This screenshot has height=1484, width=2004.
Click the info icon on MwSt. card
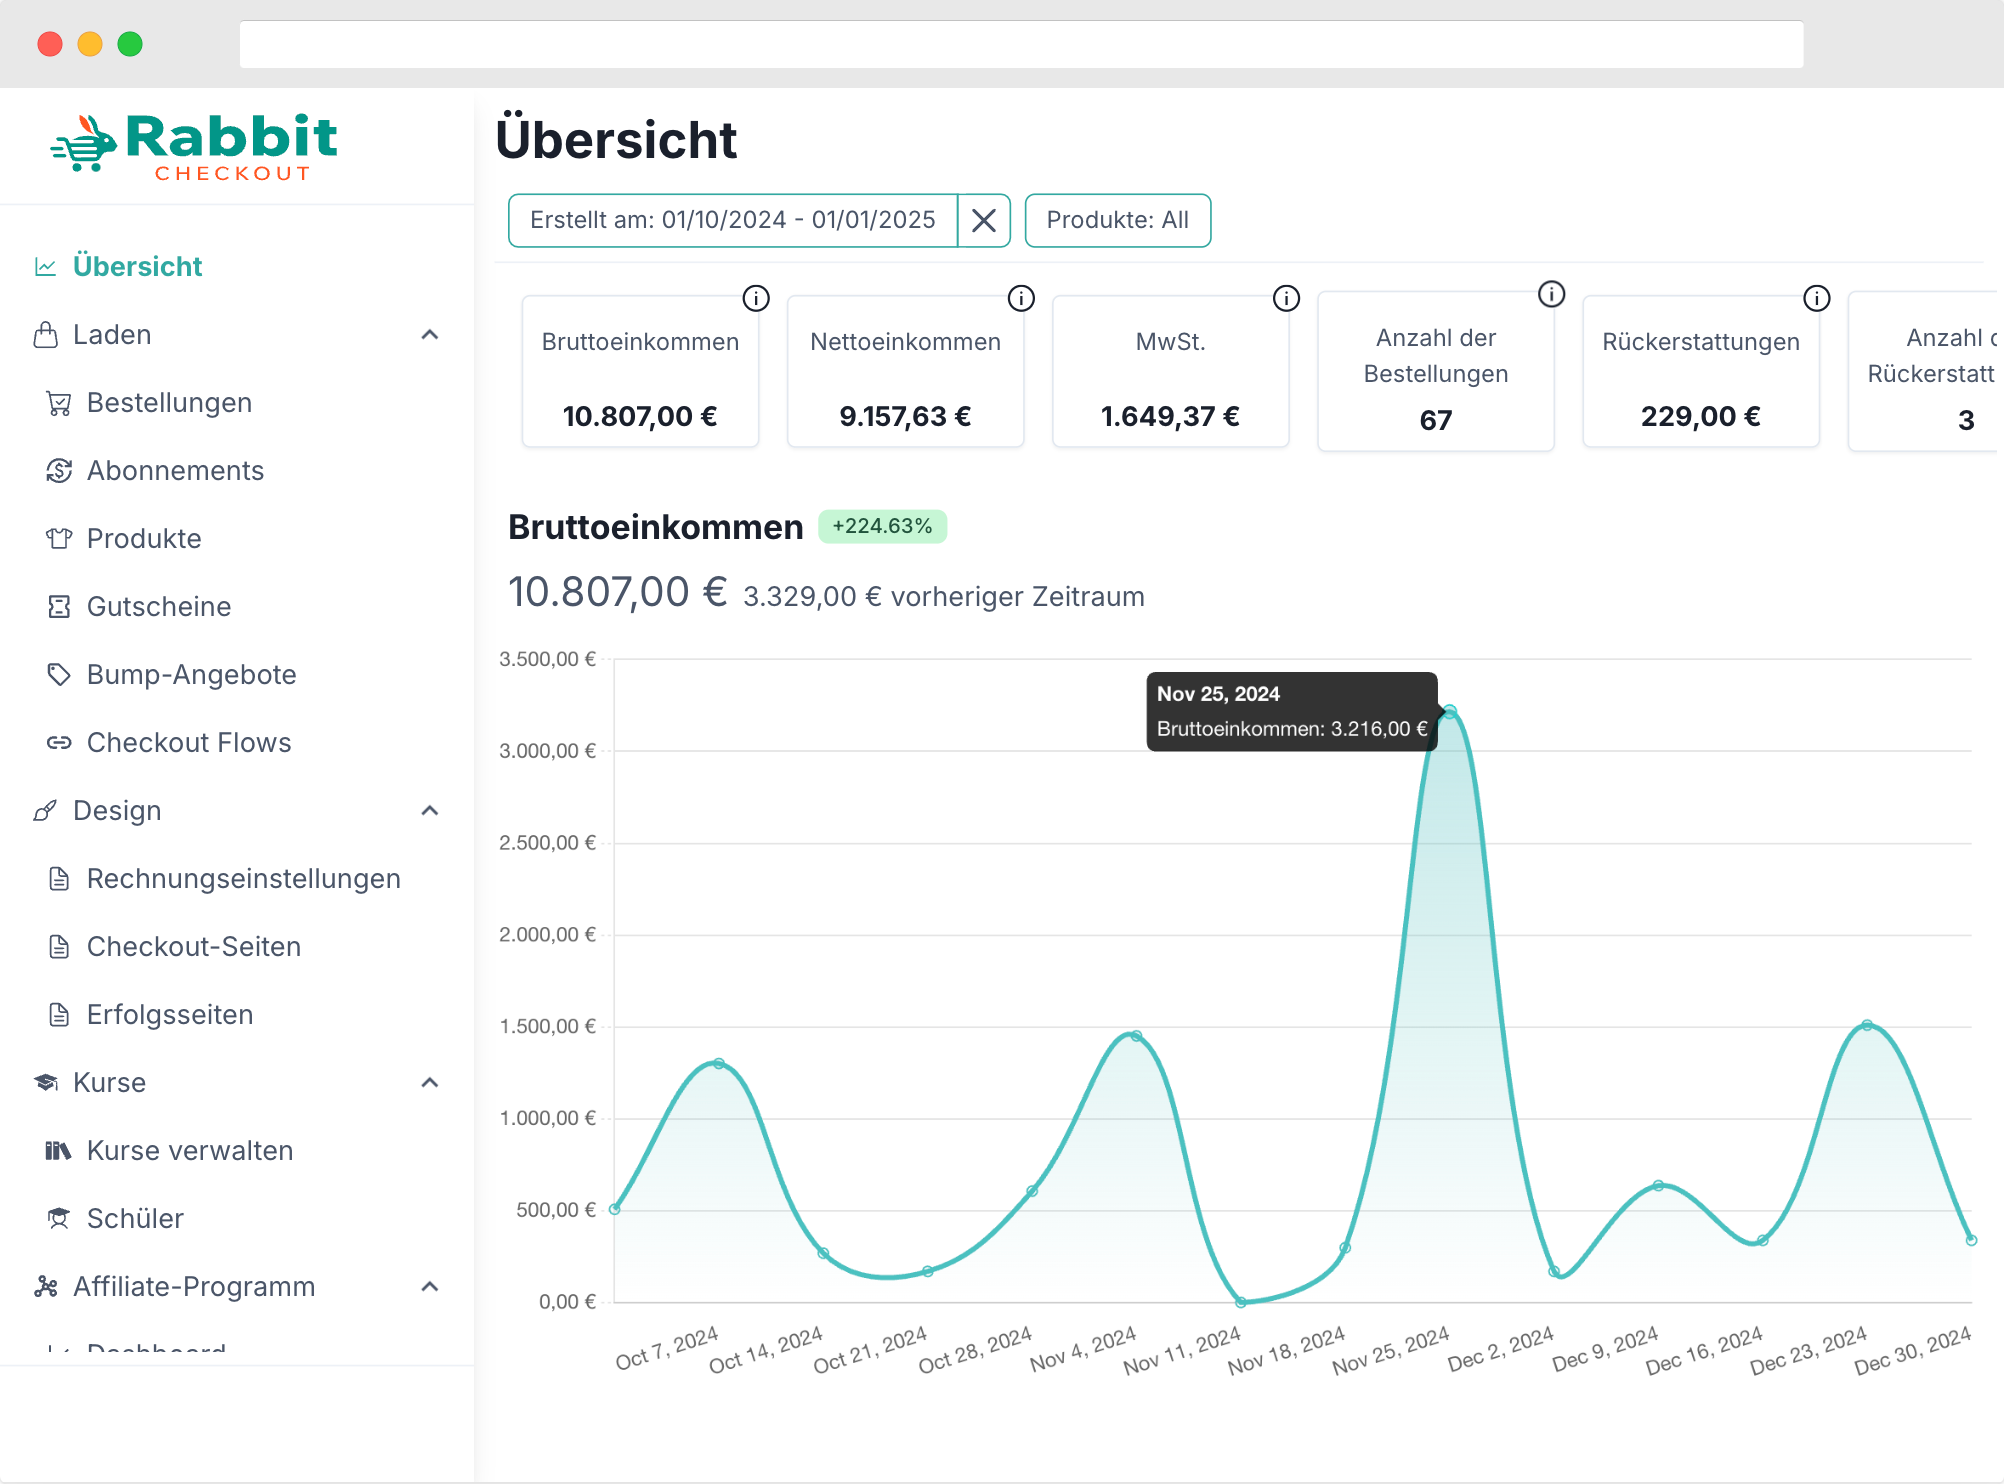tap(1286, 298)
